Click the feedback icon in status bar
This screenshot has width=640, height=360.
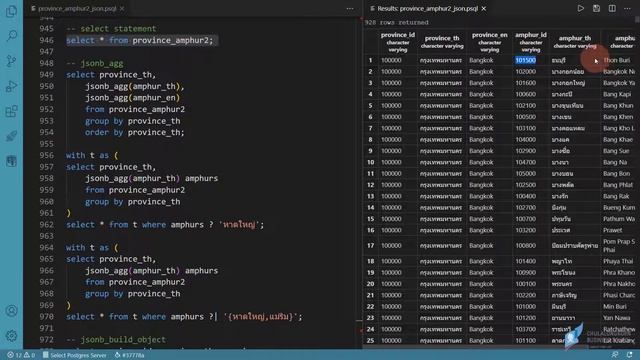(615, 355)
